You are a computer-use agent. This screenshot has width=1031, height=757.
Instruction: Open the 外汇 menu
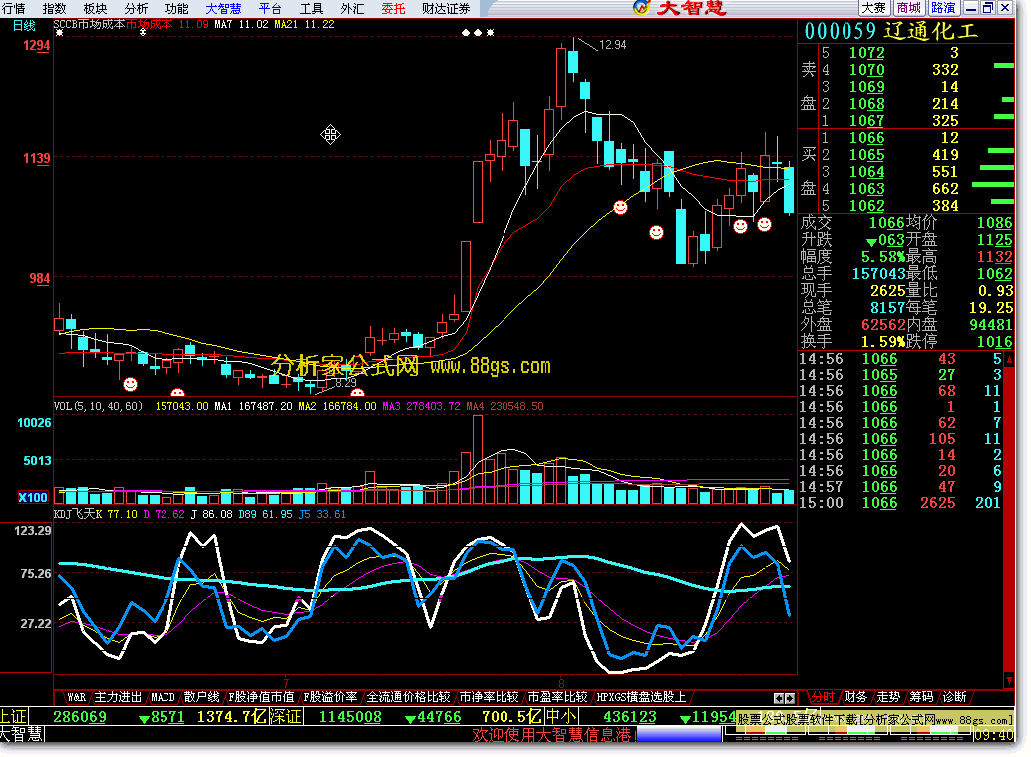[x=352, y=9]
